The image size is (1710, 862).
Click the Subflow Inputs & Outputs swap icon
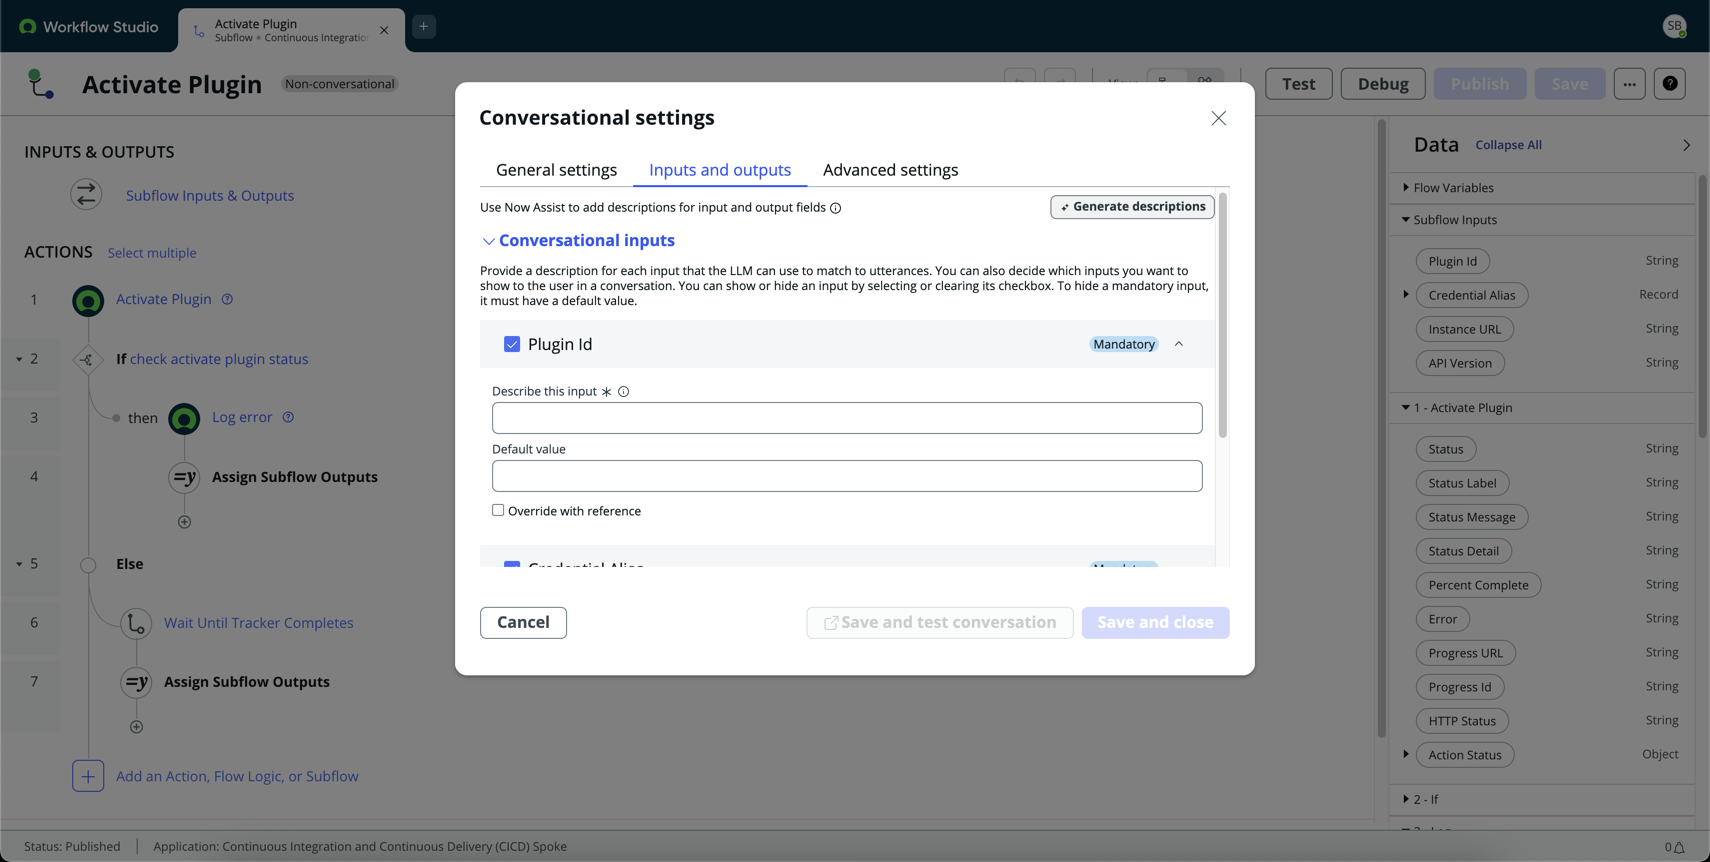86,195
